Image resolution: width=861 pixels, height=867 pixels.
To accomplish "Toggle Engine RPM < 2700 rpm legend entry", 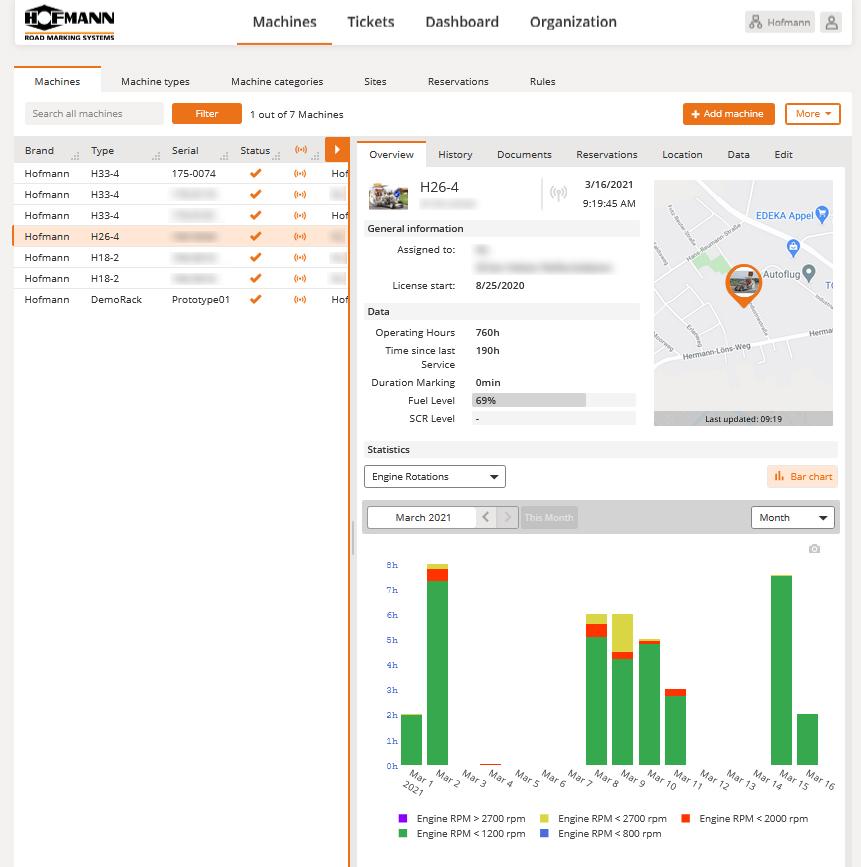I will click(603, 818).
